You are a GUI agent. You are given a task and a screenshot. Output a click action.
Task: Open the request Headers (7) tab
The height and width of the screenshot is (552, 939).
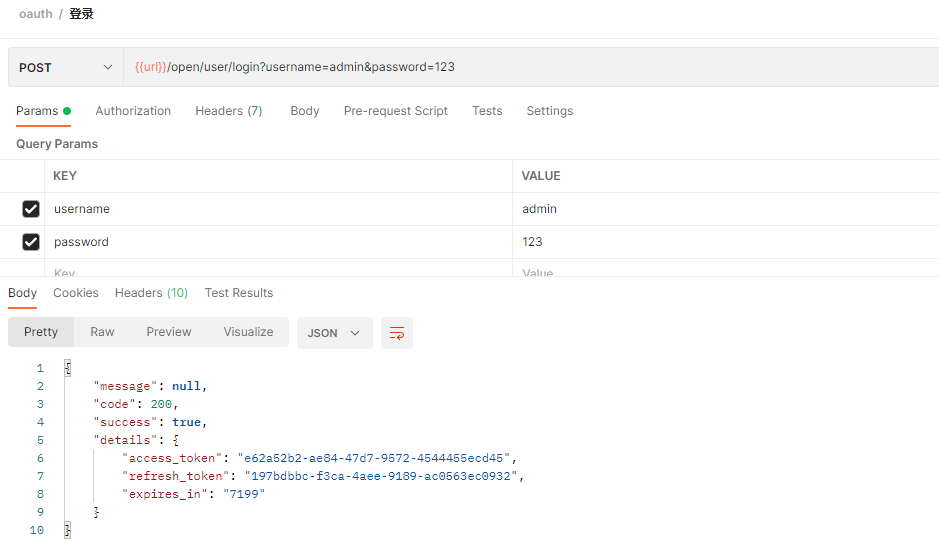pyautogui.click(x=228, y=111)
